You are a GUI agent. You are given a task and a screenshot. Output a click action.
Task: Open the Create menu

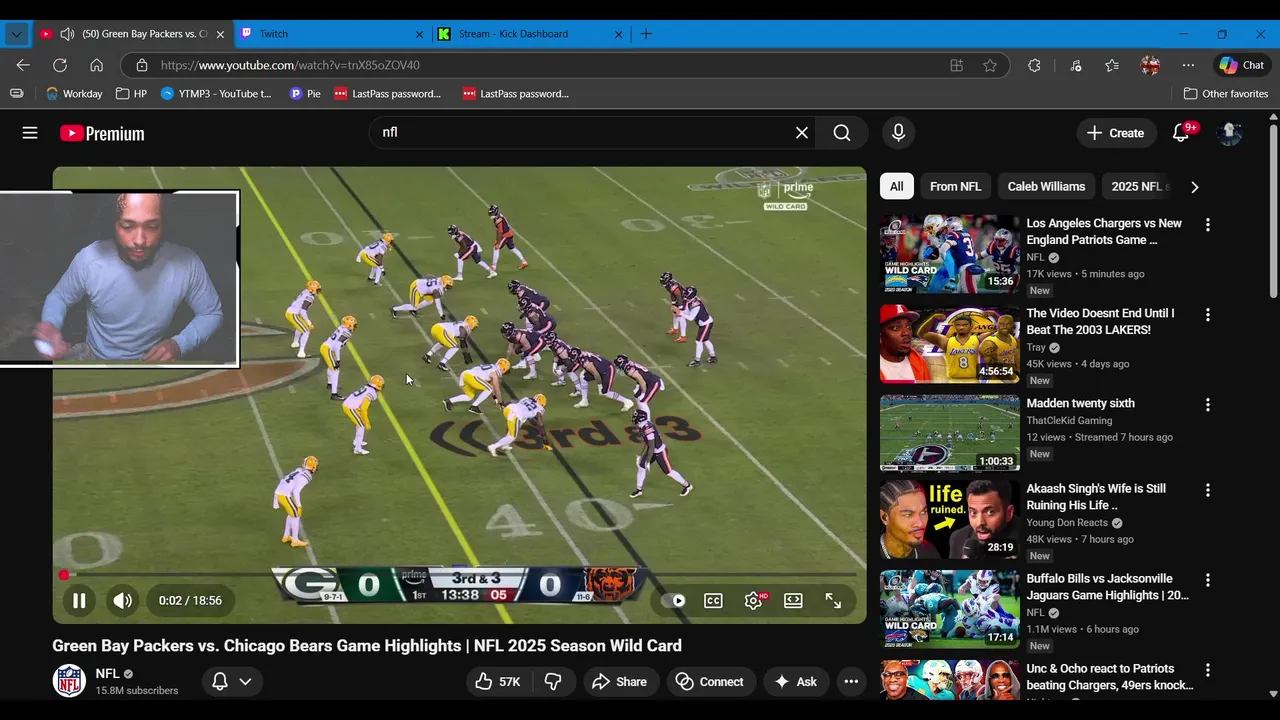(1115, 133)
